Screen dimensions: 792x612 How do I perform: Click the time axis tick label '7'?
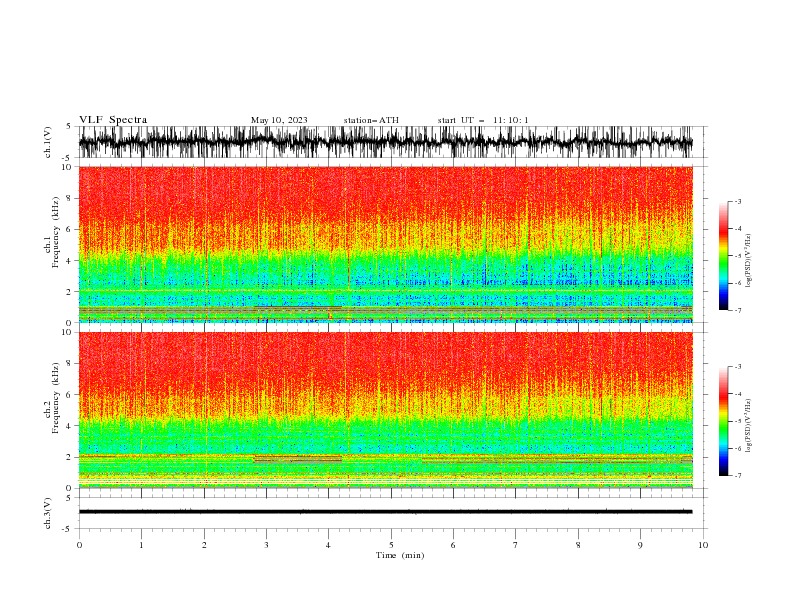click(516, 545)
